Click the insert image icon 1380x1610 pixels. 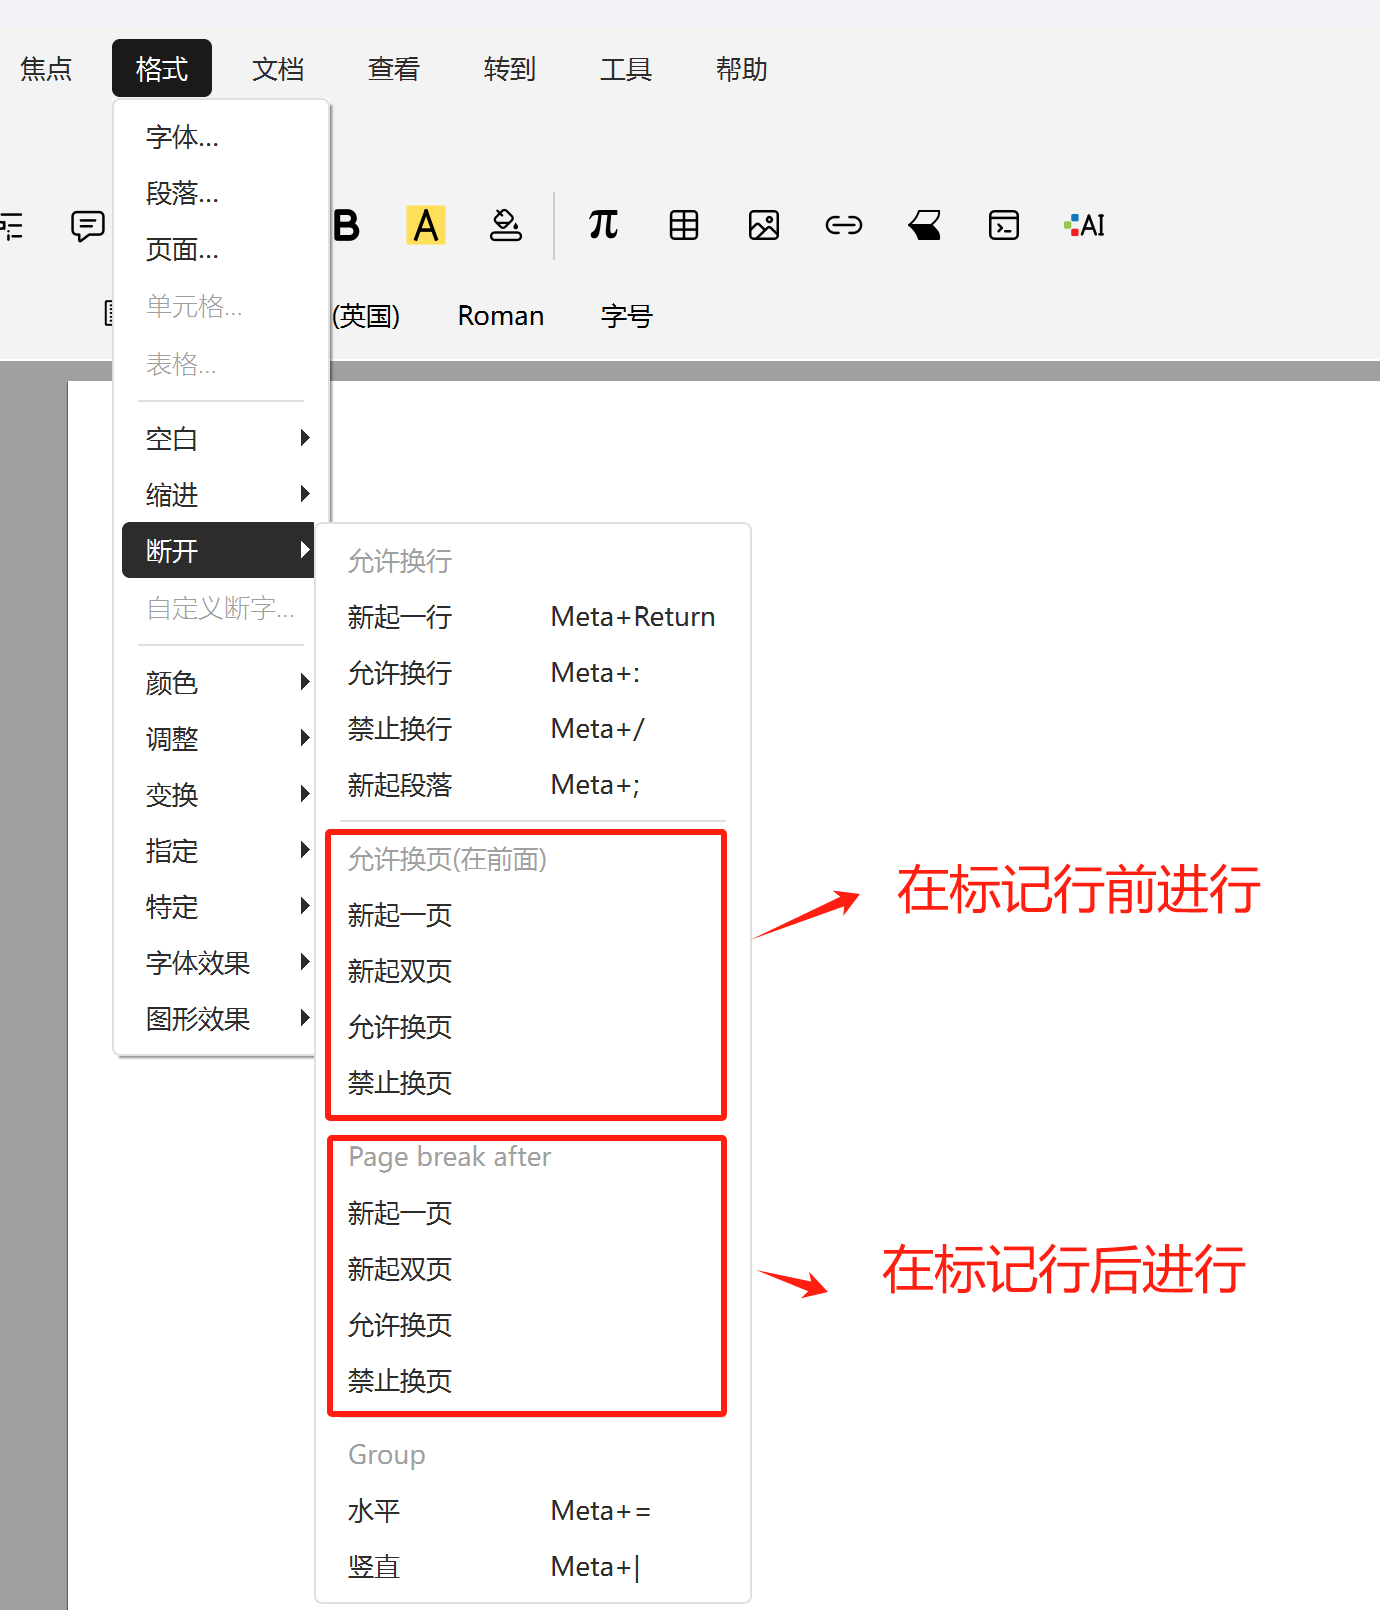(x=764, y=226)
